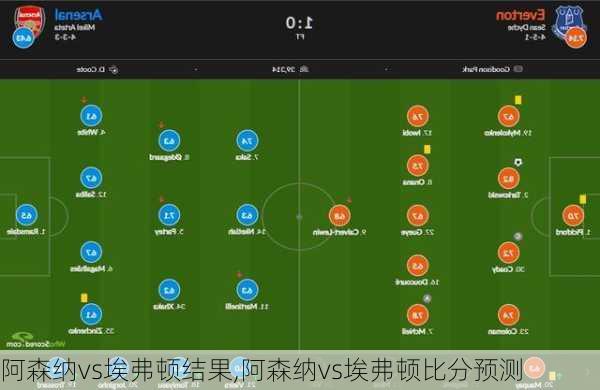Image resolution: width=600 pixels, height=390 pixels.
Task: Click the Everton club crest
Action: coord(569,21)
